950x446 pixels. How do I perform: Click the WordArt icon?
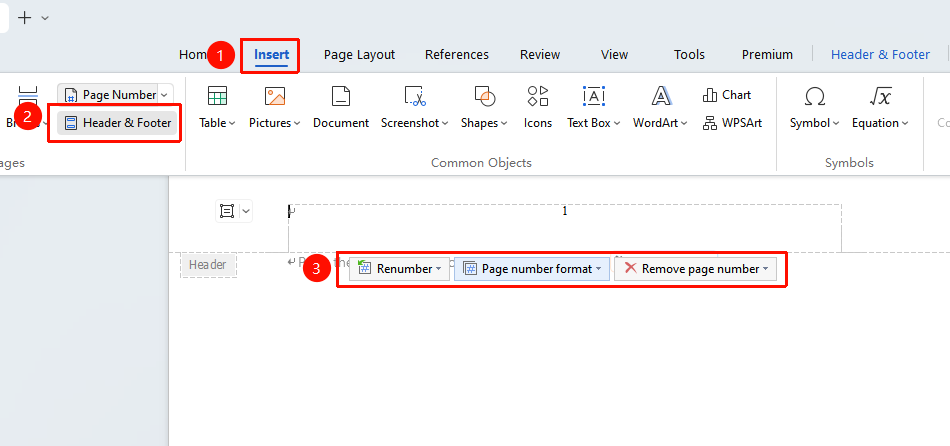[x=660, y=96]
